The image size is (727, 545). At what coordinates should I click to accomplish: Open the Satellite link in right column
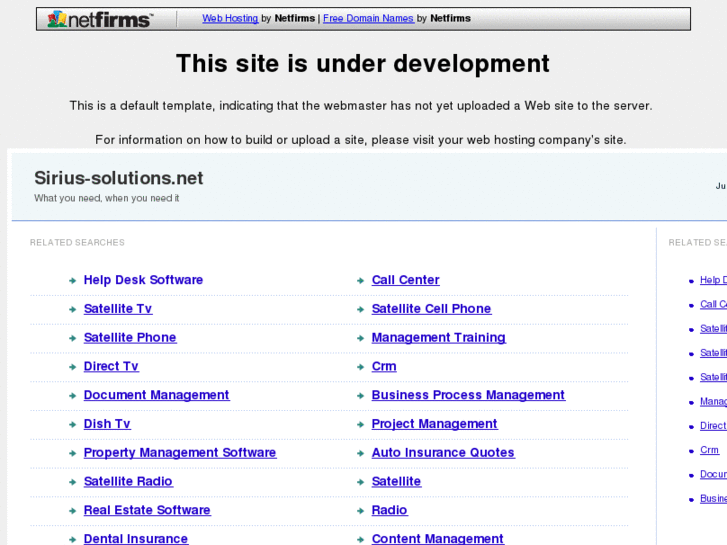[x=396, y=481]
